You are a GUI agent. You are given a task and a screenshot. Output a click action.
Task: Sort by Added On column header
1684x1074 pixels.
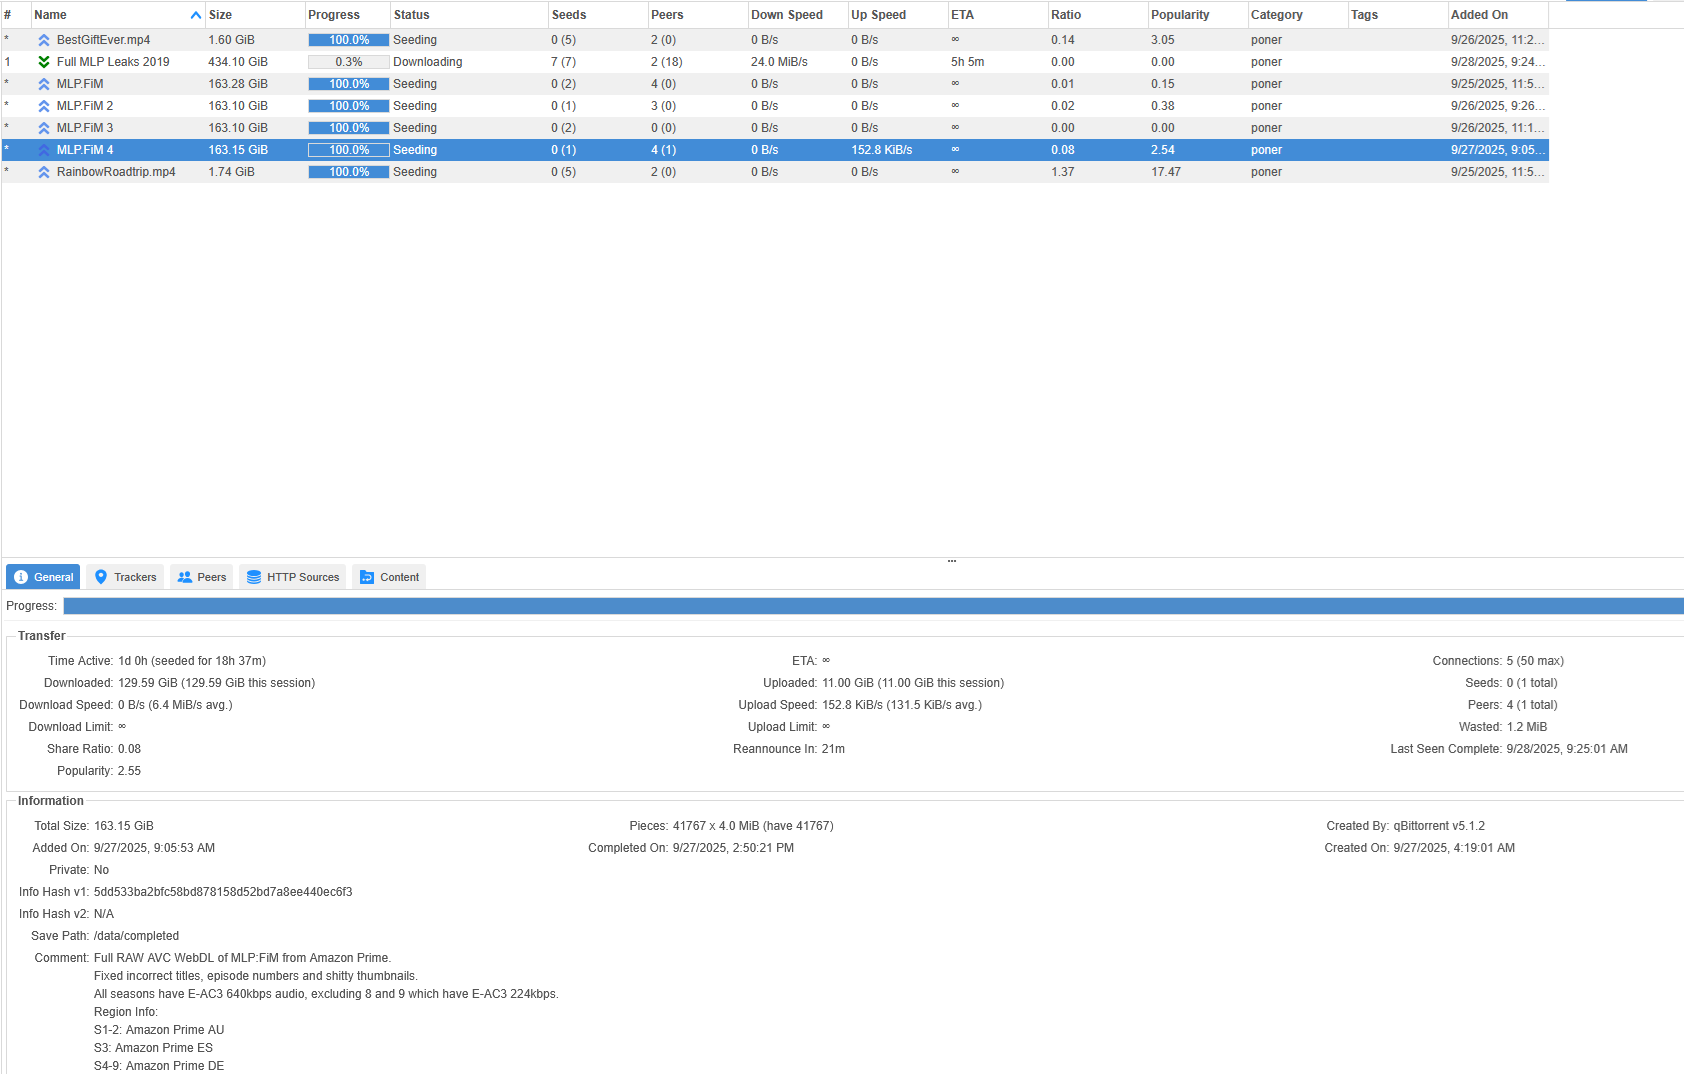click(1498, 15)
